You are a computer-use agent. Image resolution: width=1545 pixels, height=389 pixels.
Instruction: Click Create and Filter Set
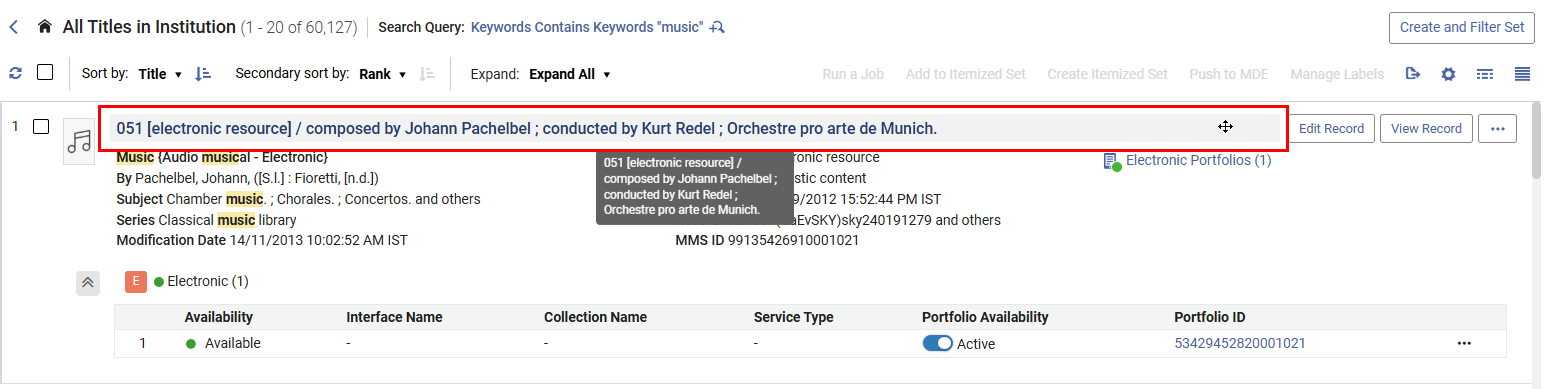tap(1461, 27)
